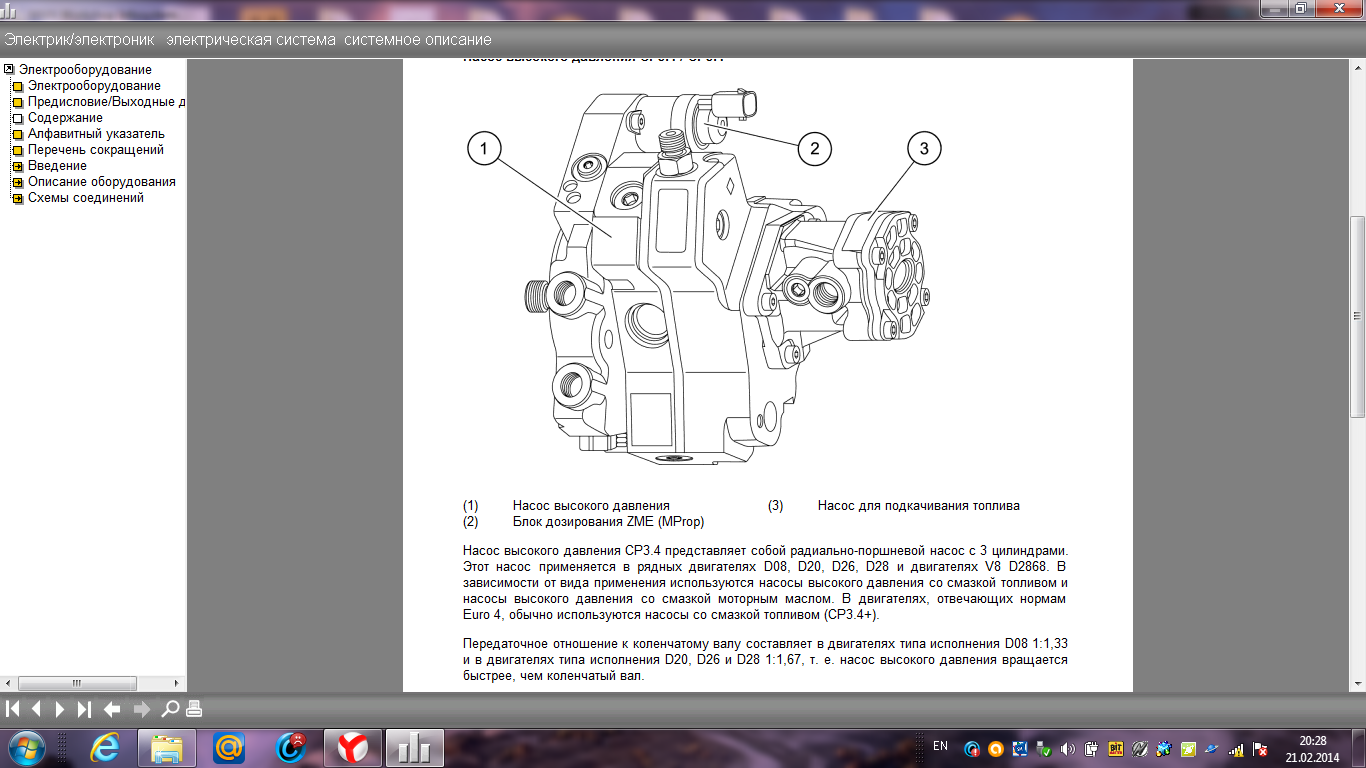
Task: Select Содержание in the tree
Action: pos(65,118)
